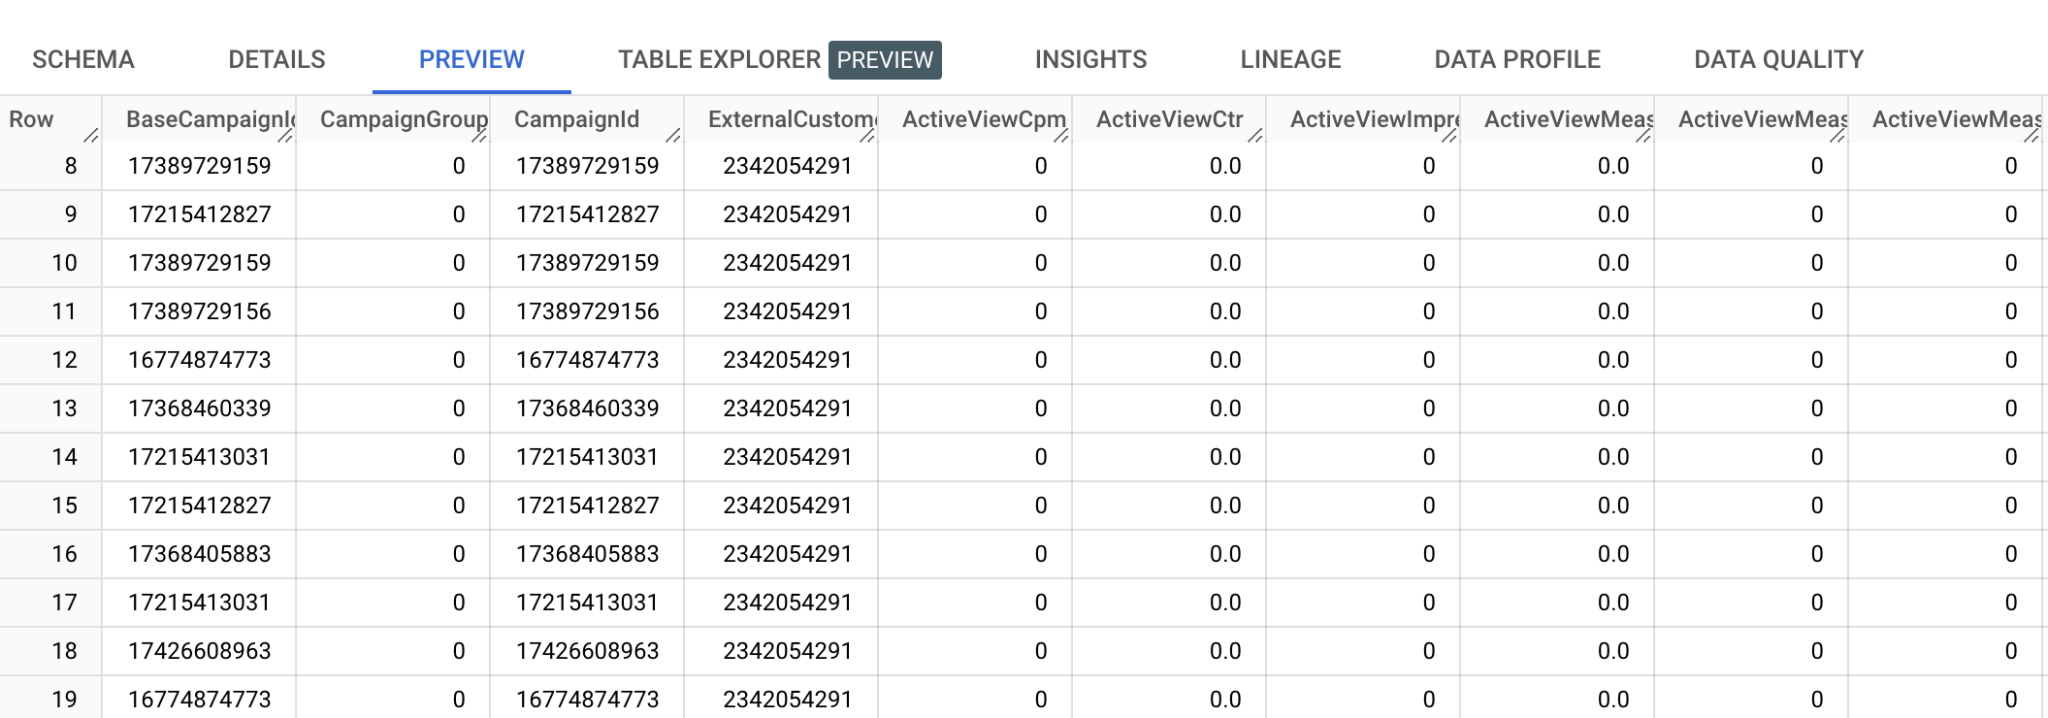This screenshot has height=718, width=2048.
Task: Select the TABLE EXPLORER tab
Action: [779, 60]
